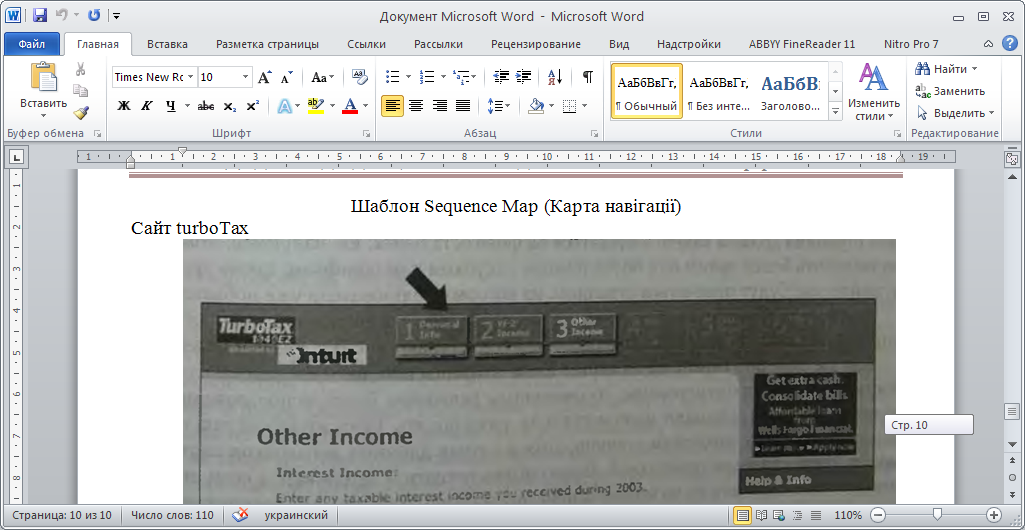Click the Shading paint bucket icon
This screenshot has width=1025, height=530.
click(x=536, y=106)
